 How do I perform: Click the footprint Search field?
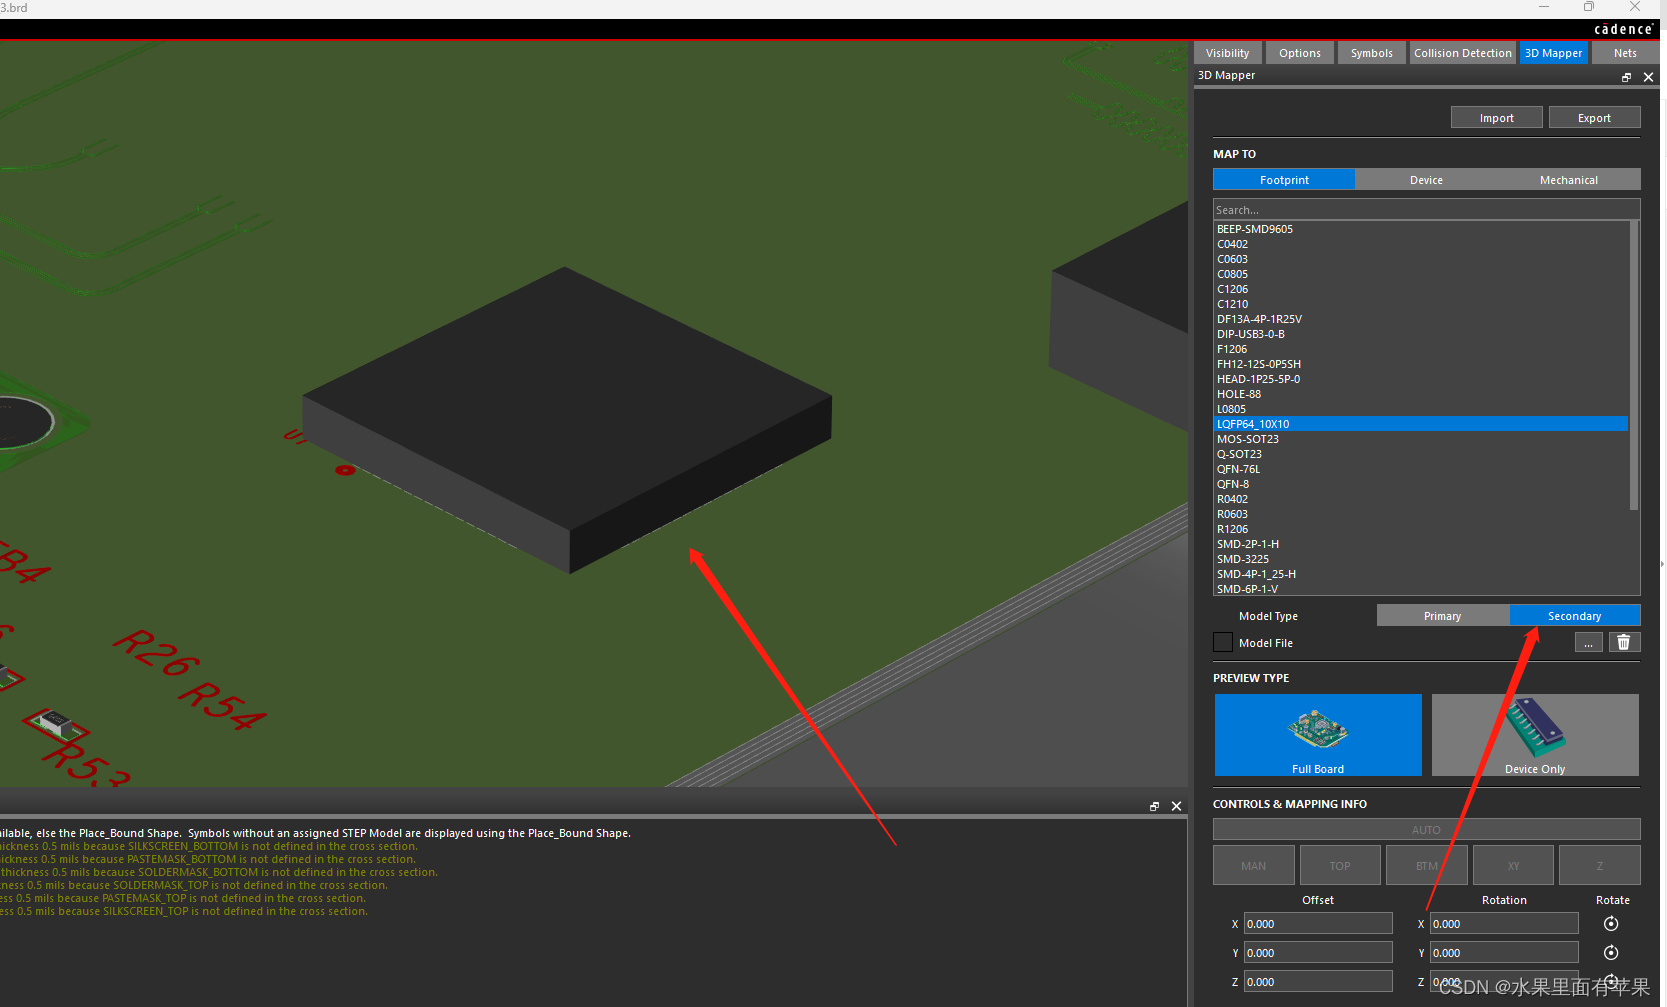click(x=1420, y=210)
